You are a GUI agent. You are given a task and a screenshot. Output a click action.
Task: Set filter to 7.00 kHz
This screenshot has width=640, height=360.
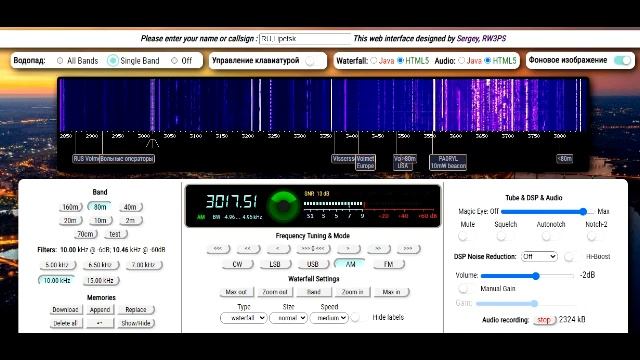click(144, 265)
